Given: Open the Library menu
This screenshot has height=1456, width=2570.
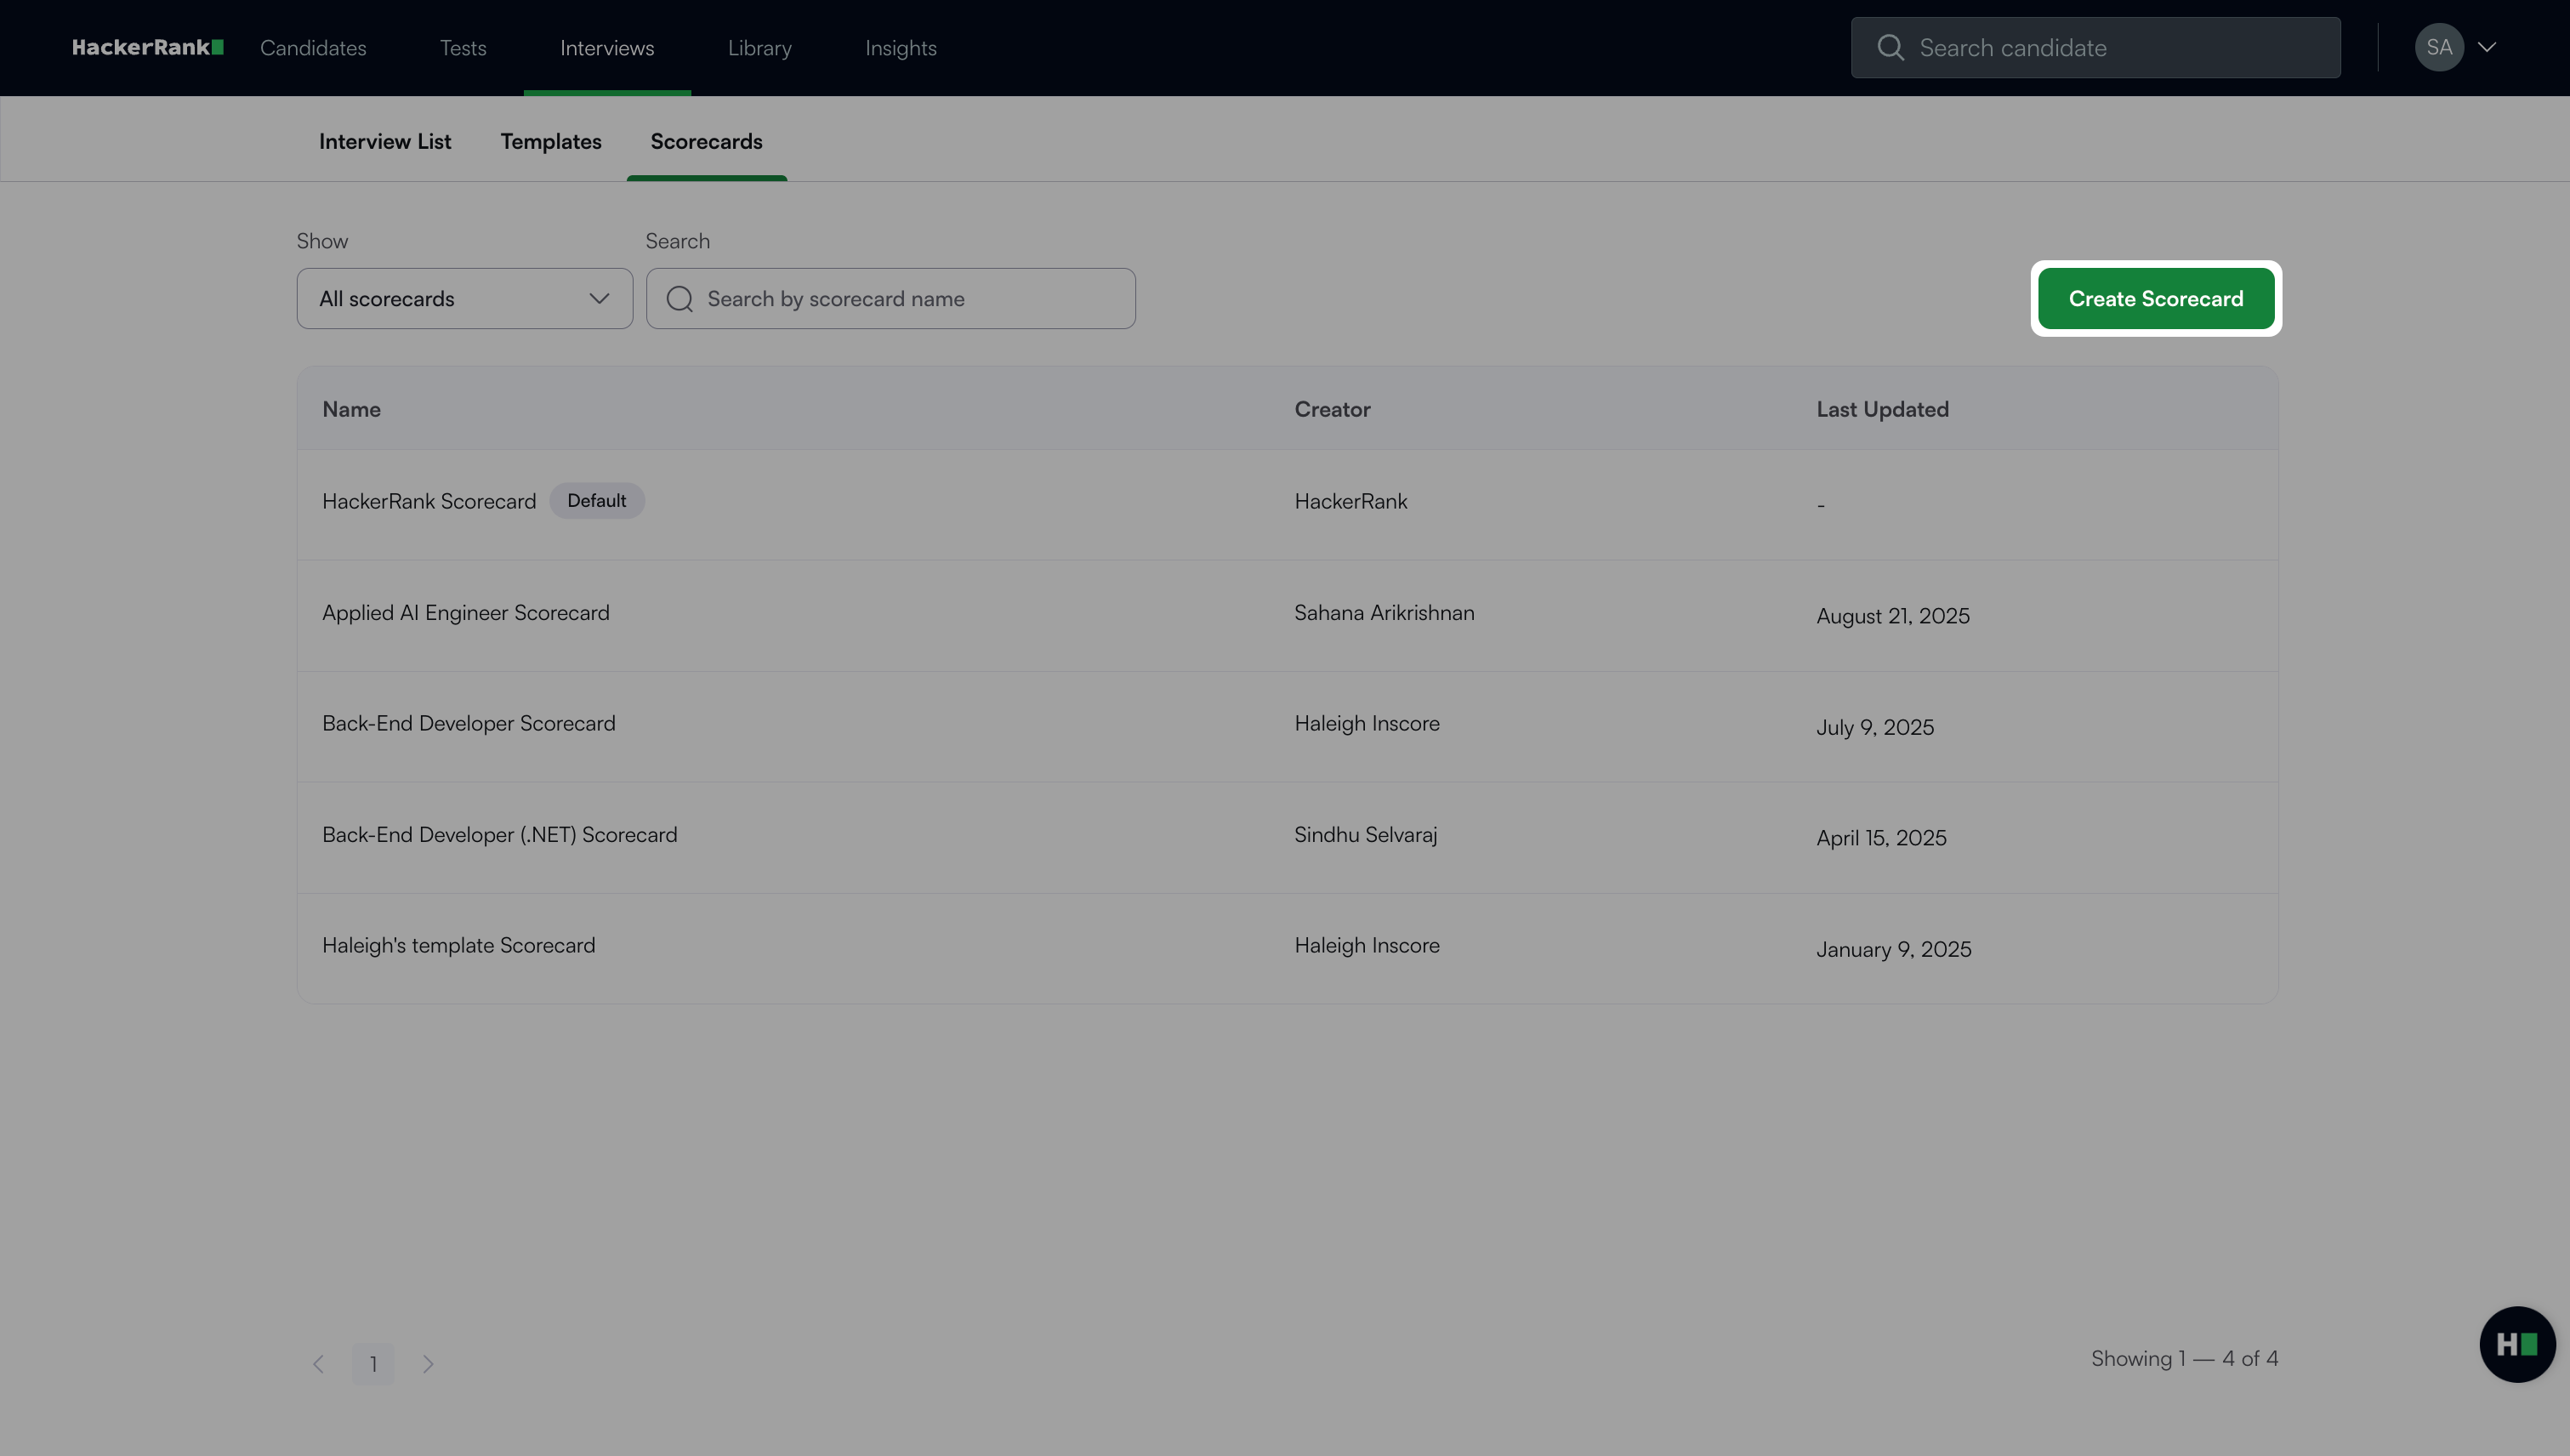Looking at the screenshot, I should pos(759,48).
